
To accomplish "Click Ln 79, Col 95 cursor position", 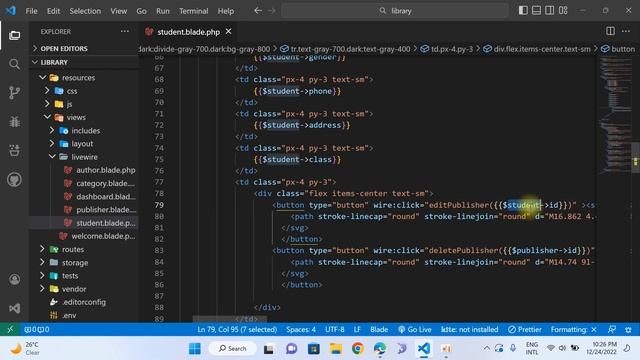I will (237, 329).
